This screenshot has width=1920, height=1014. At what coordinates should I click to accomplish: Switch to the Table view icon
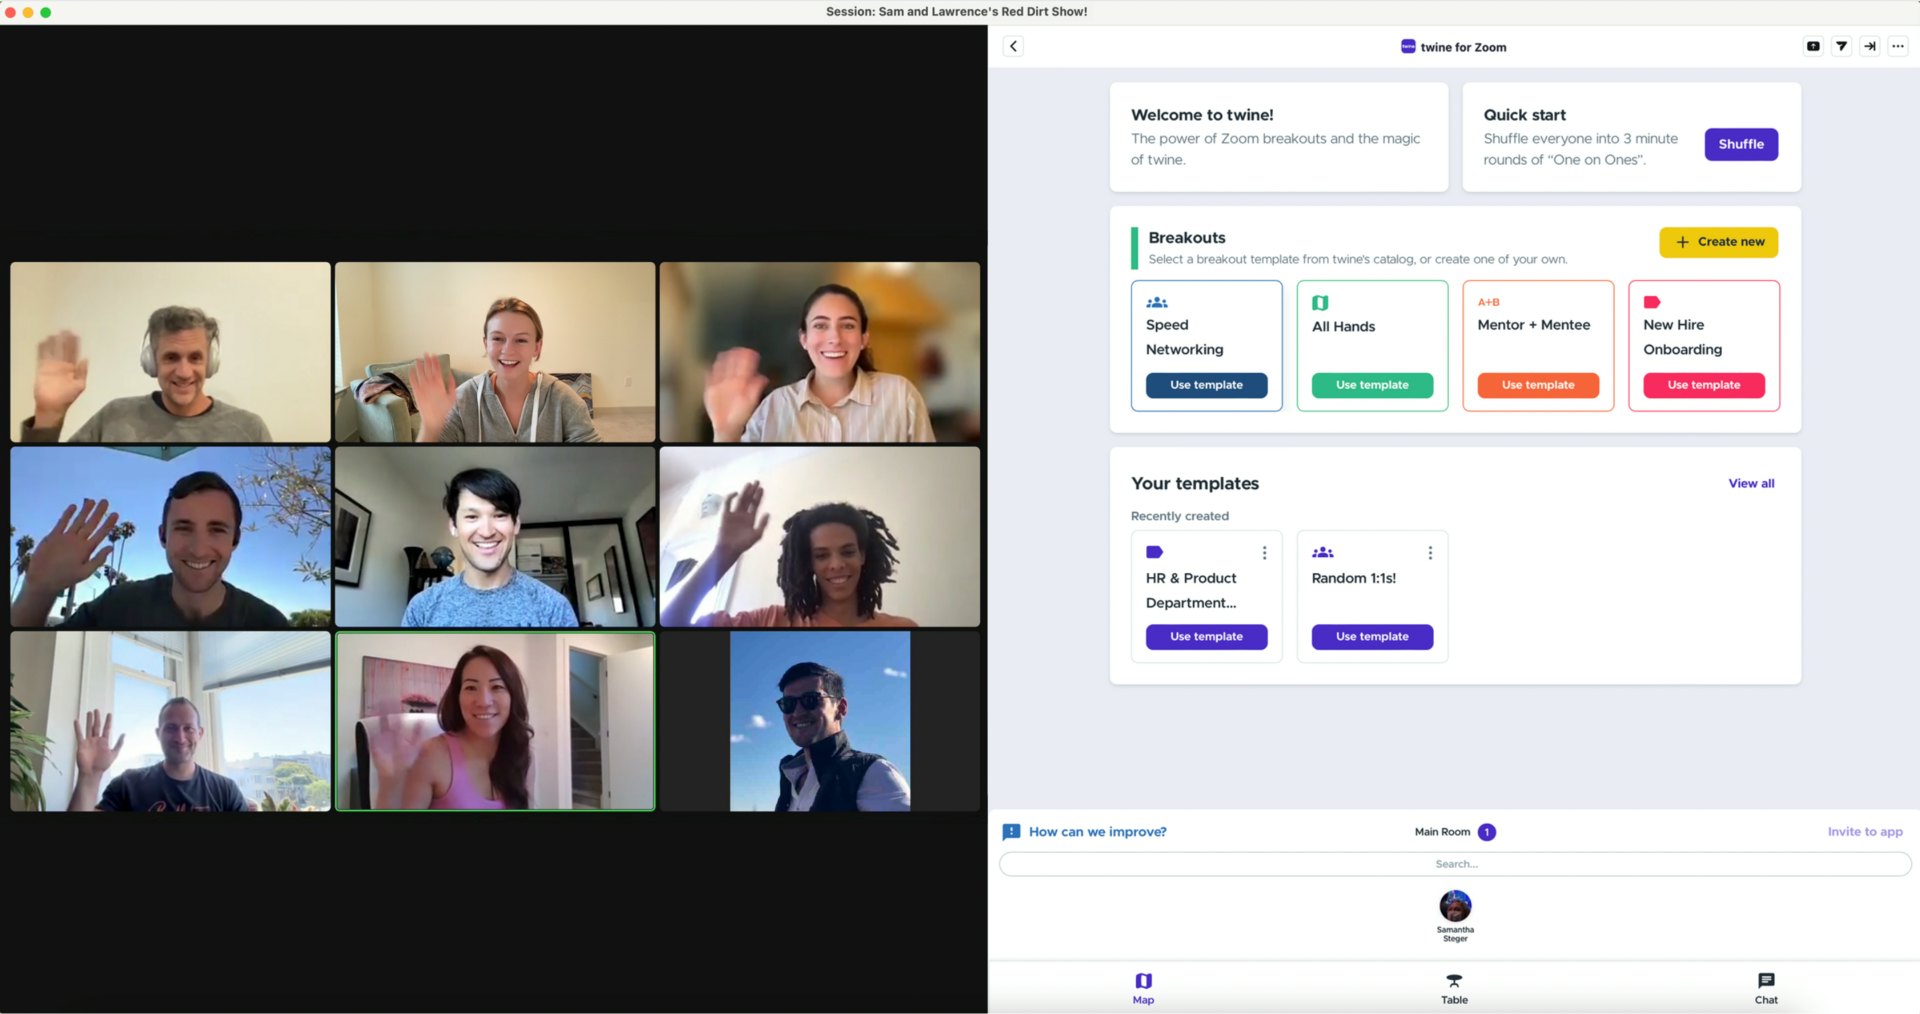[x=1453, y=987]
